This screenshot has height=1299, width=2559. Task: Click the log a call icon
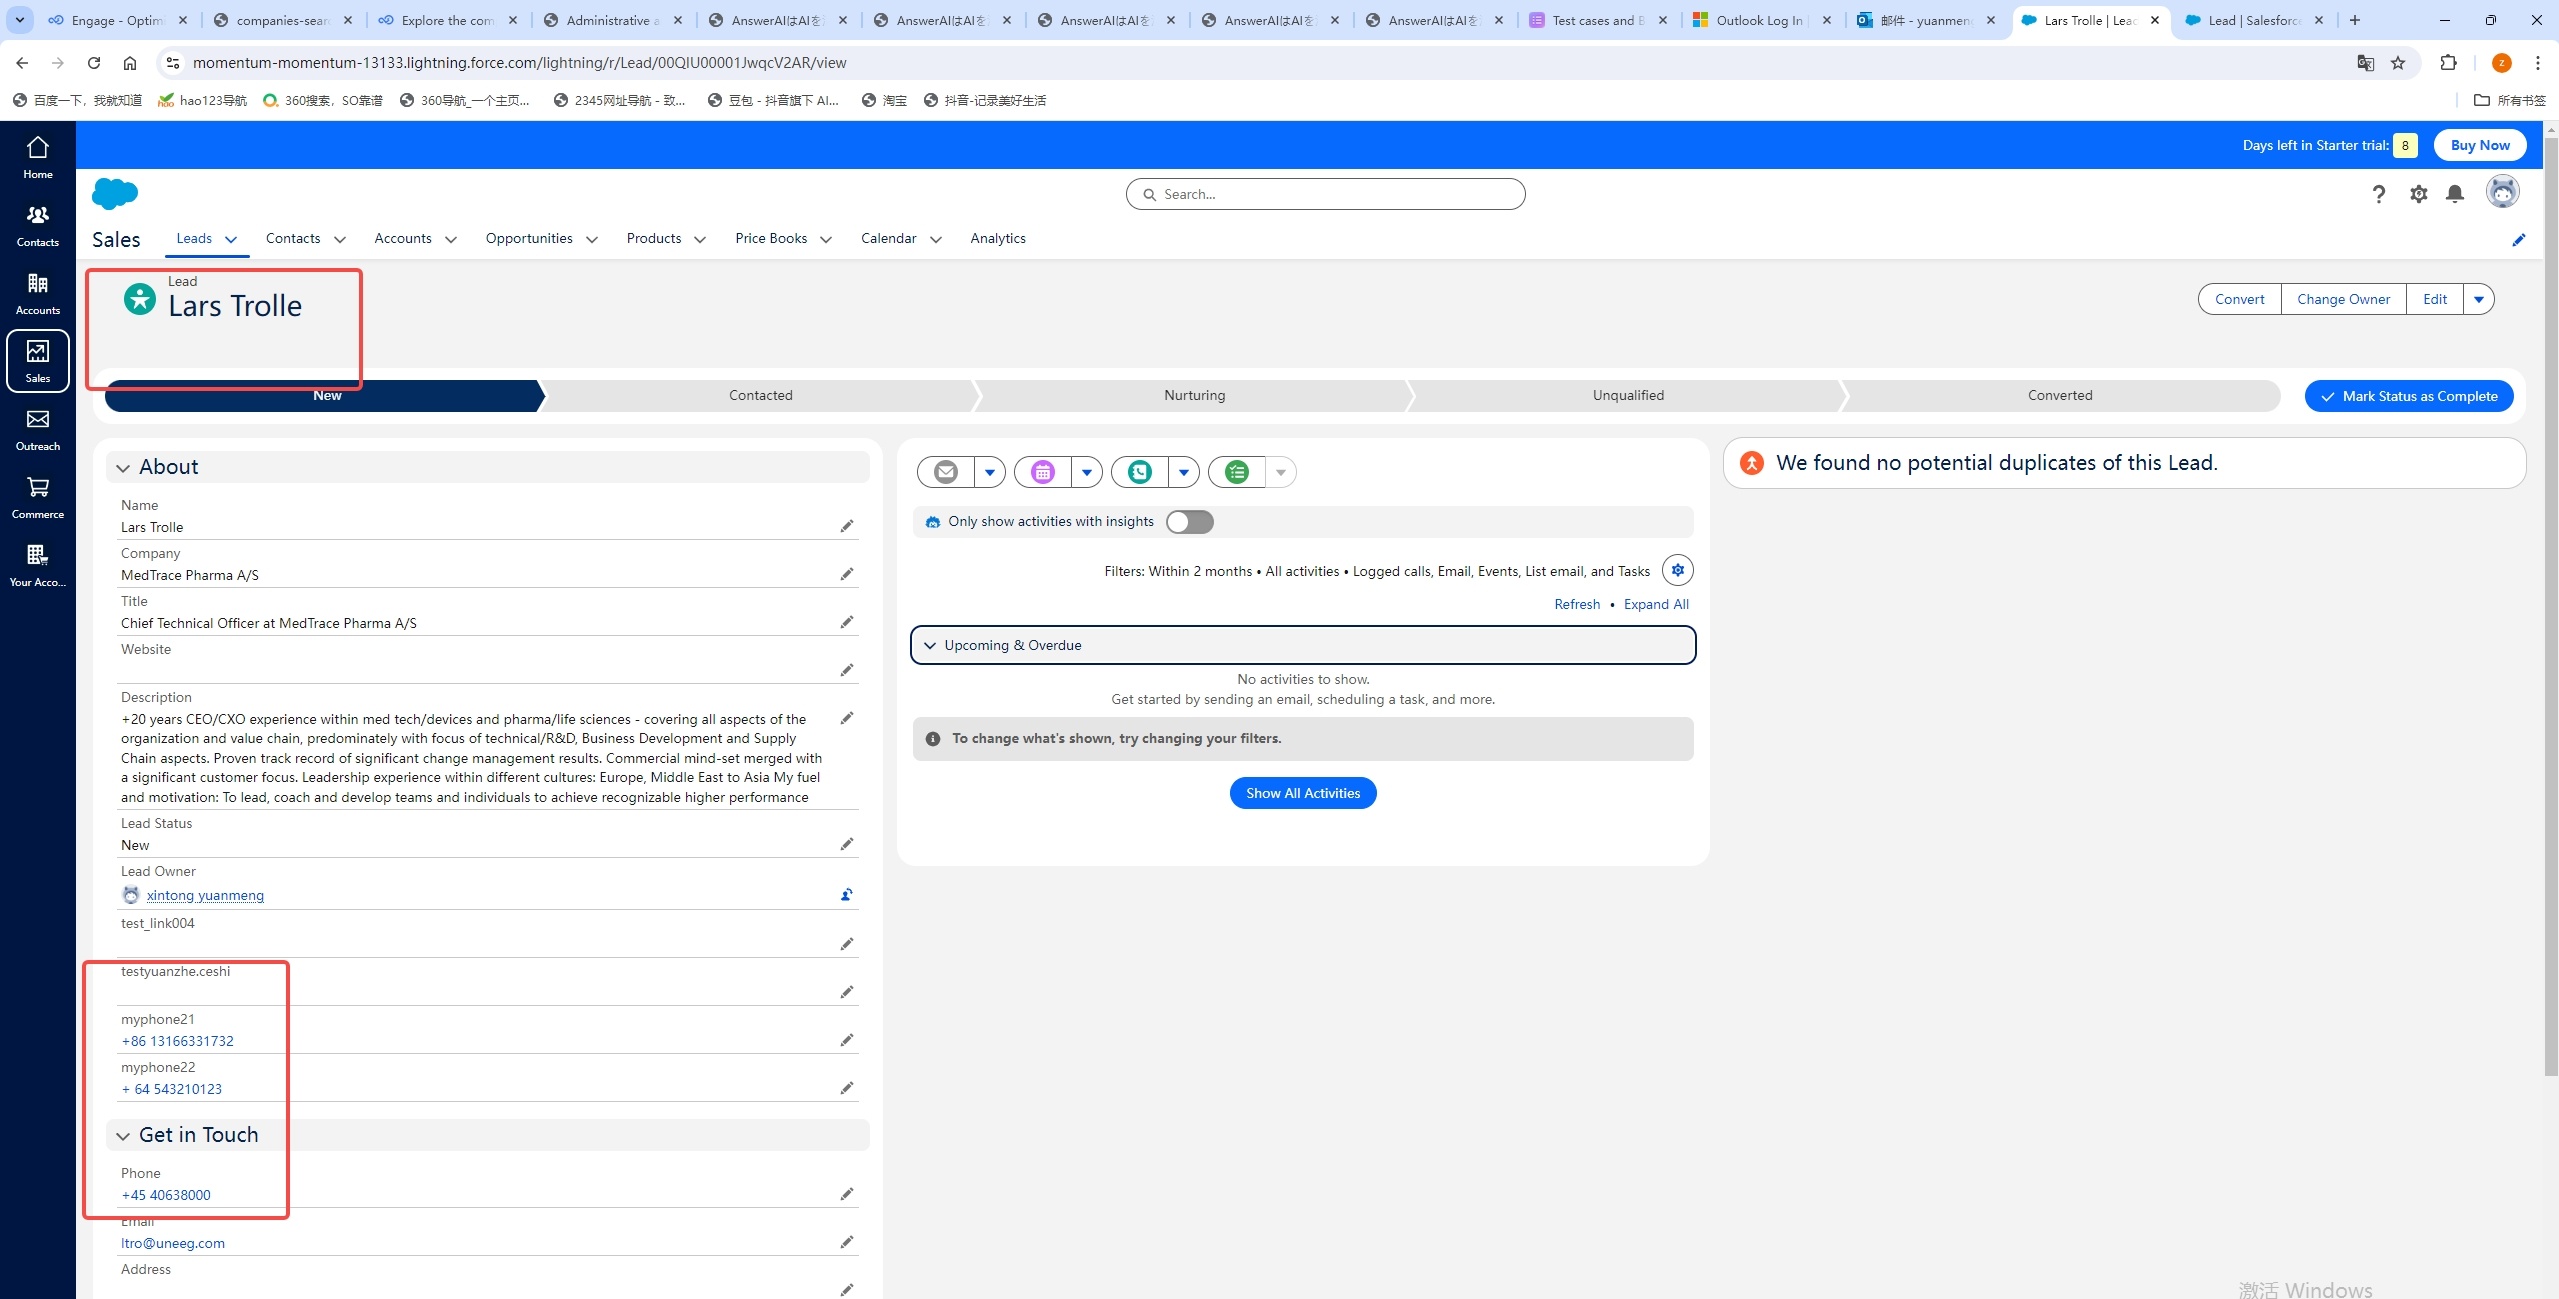[1140, 472]
